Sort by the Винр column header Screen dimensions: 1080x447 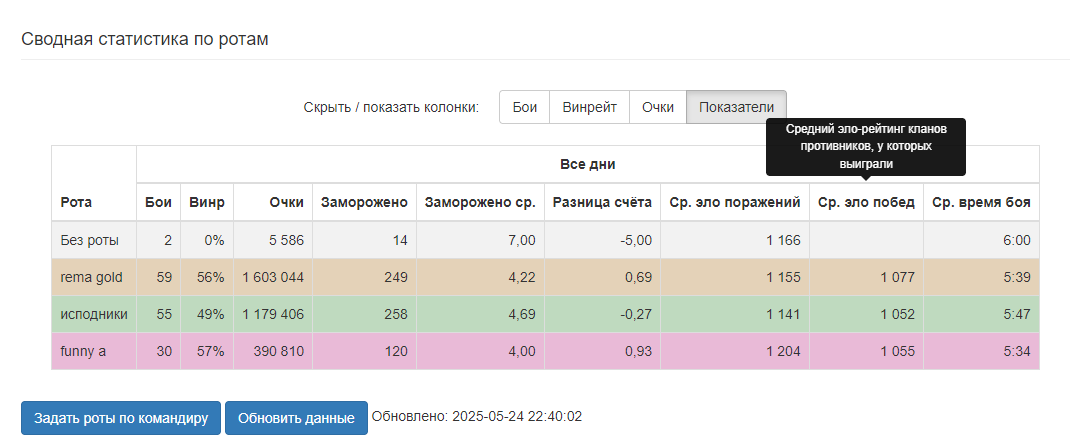207,202
